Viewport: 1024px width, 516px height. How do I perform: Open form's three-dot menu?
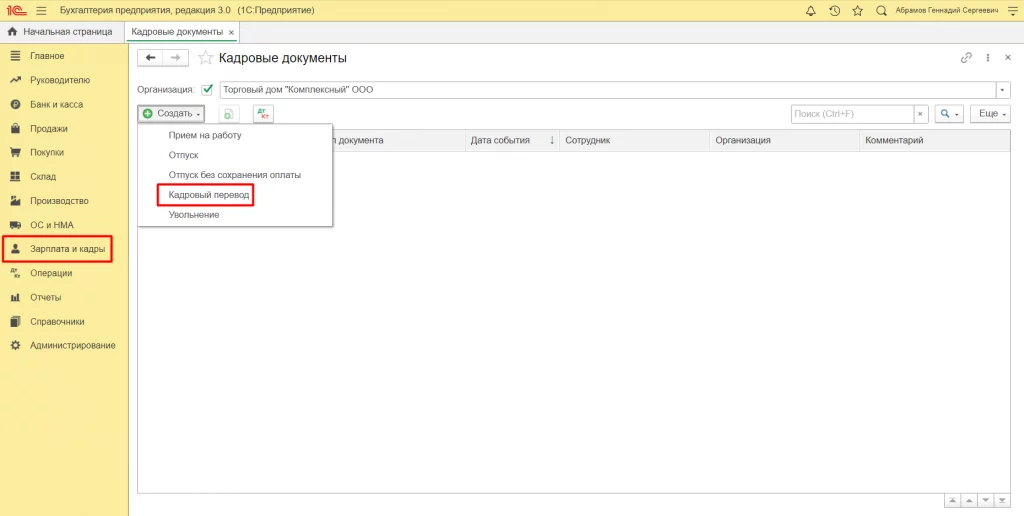pos(988,57)
